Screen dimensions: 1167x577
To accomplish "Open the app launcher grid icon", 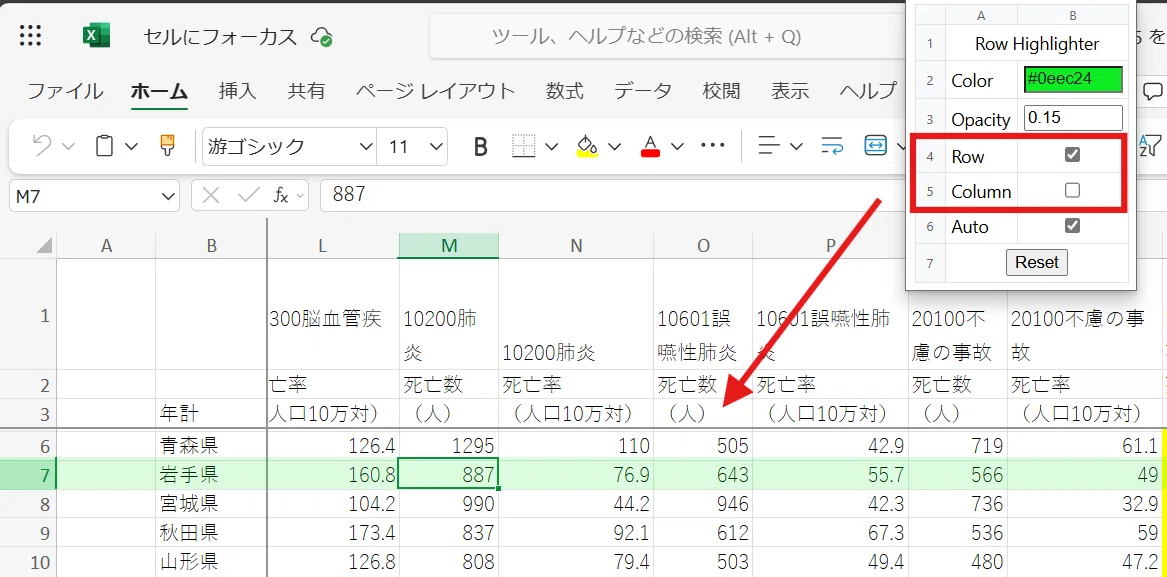I will coord(30,36).
